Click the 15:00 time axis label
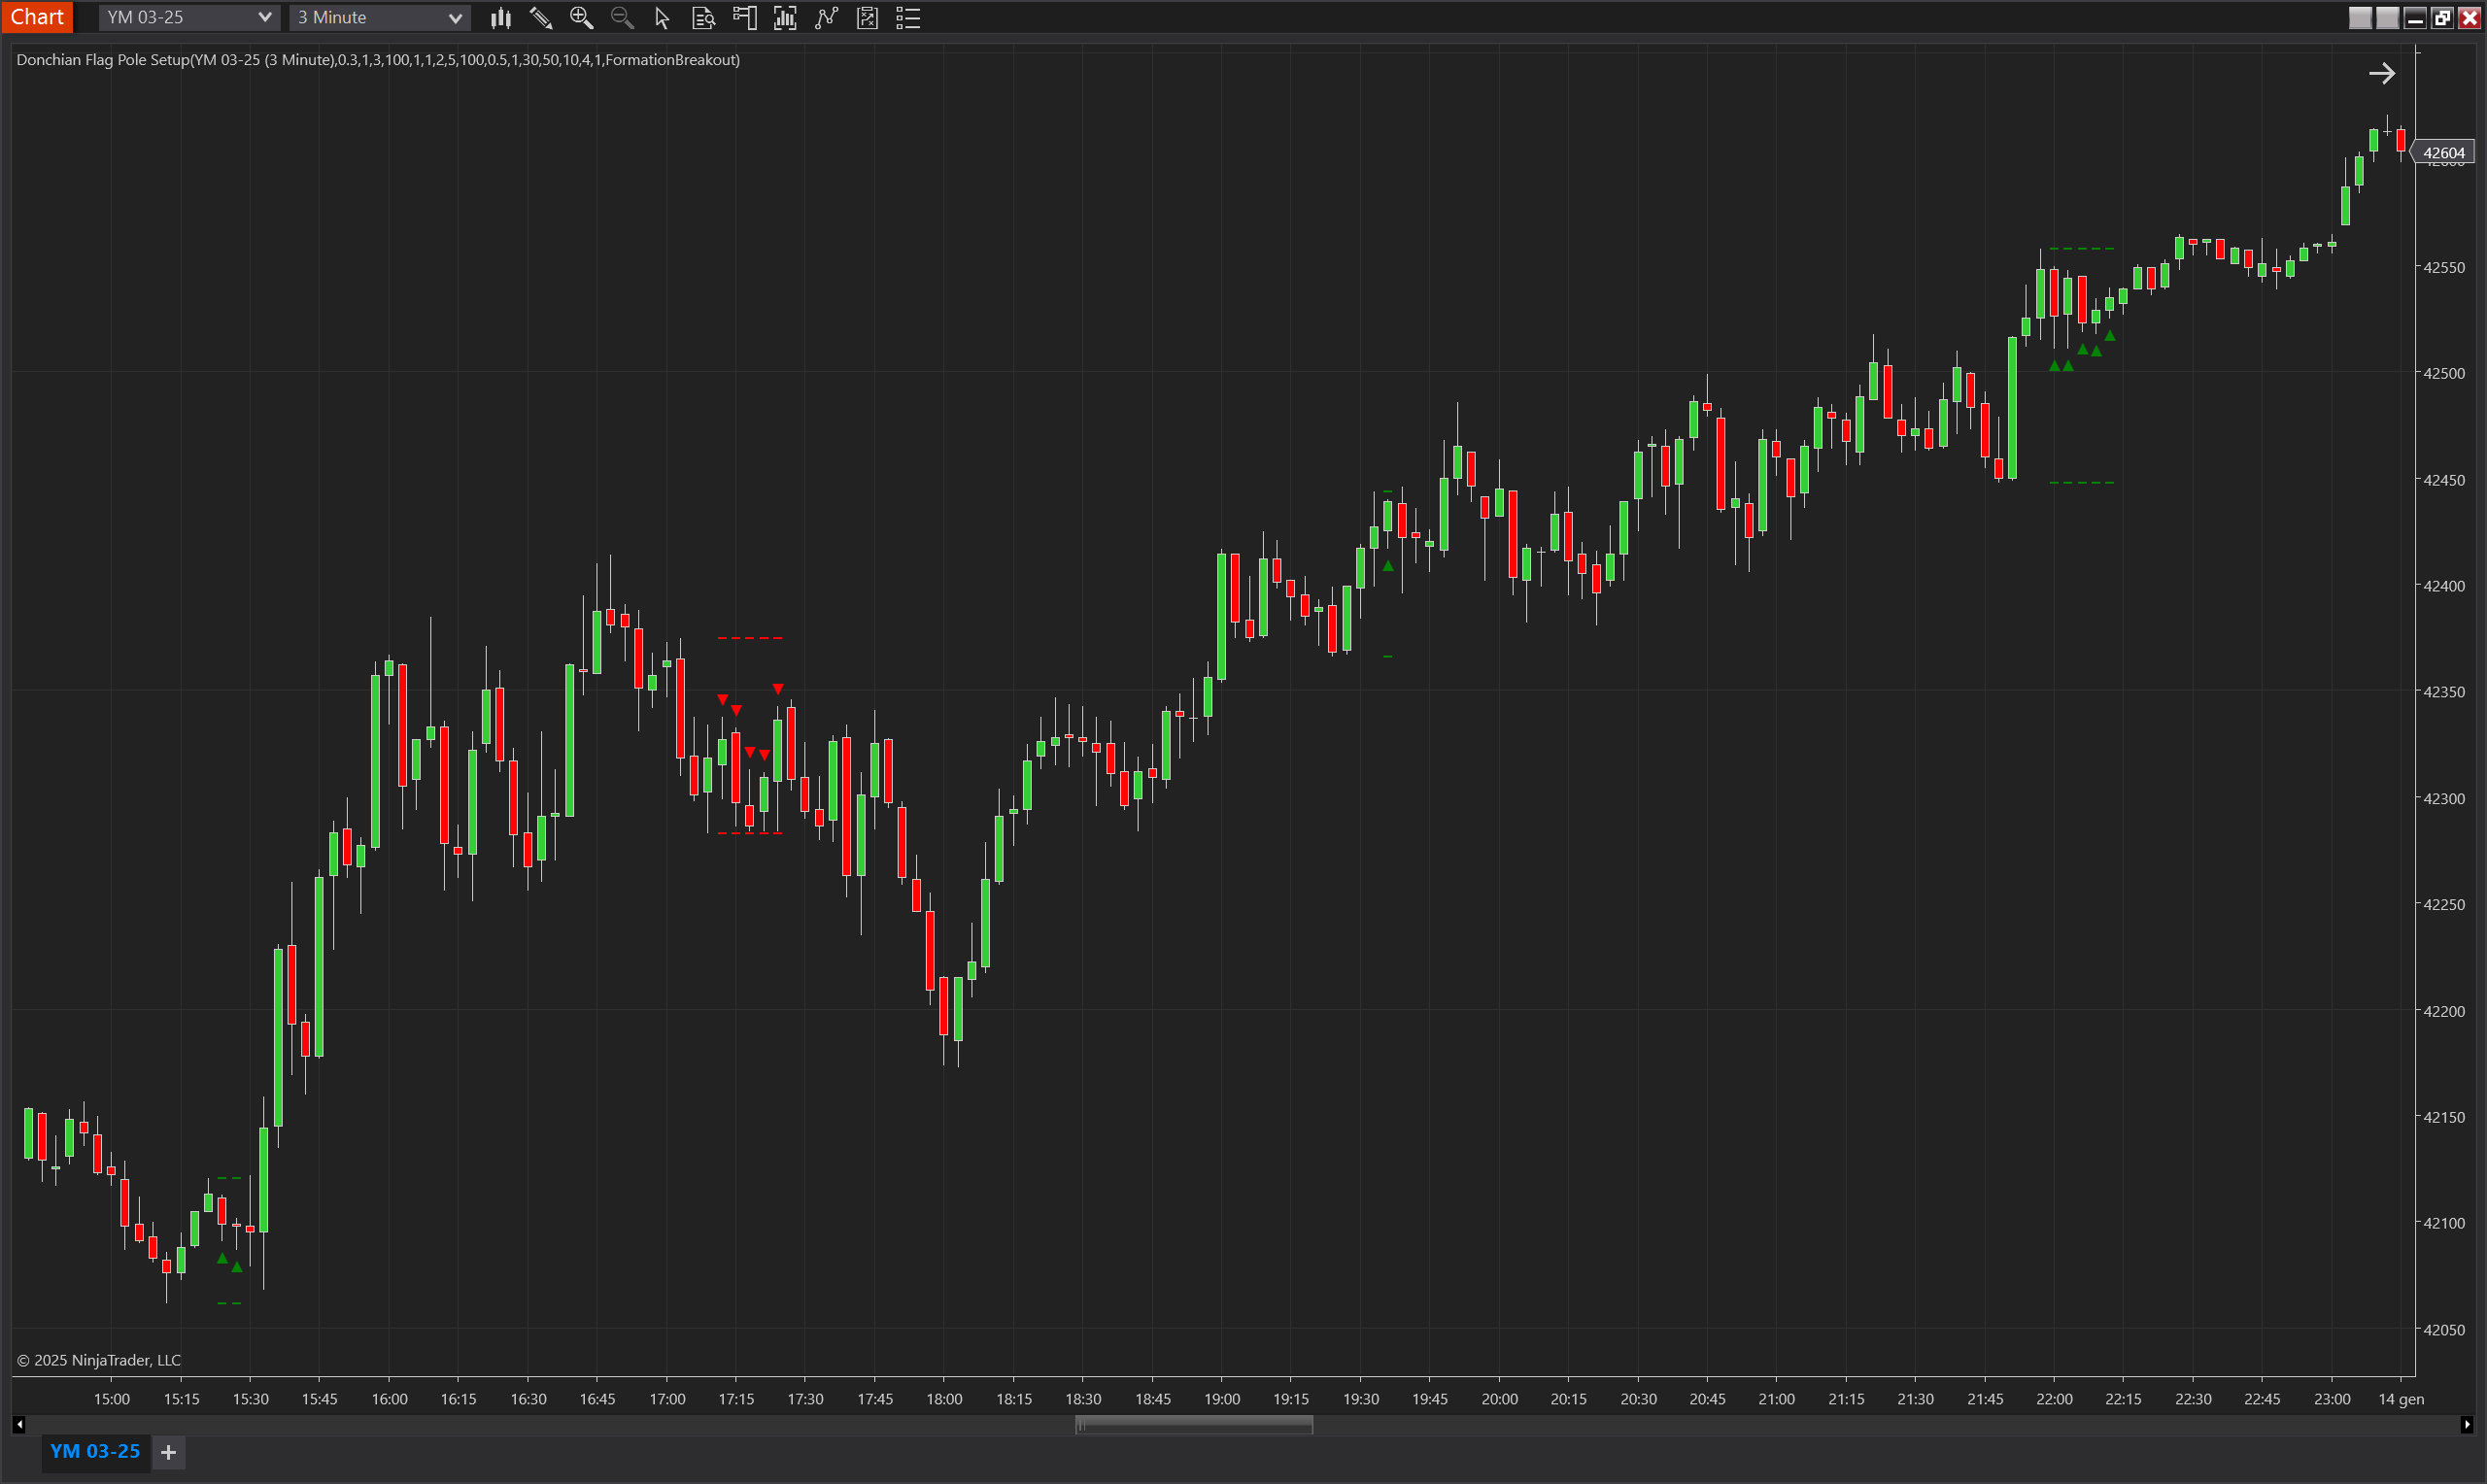Image resolution: width=2487 pixels, height=1484 pixels. pos(111,1398)
